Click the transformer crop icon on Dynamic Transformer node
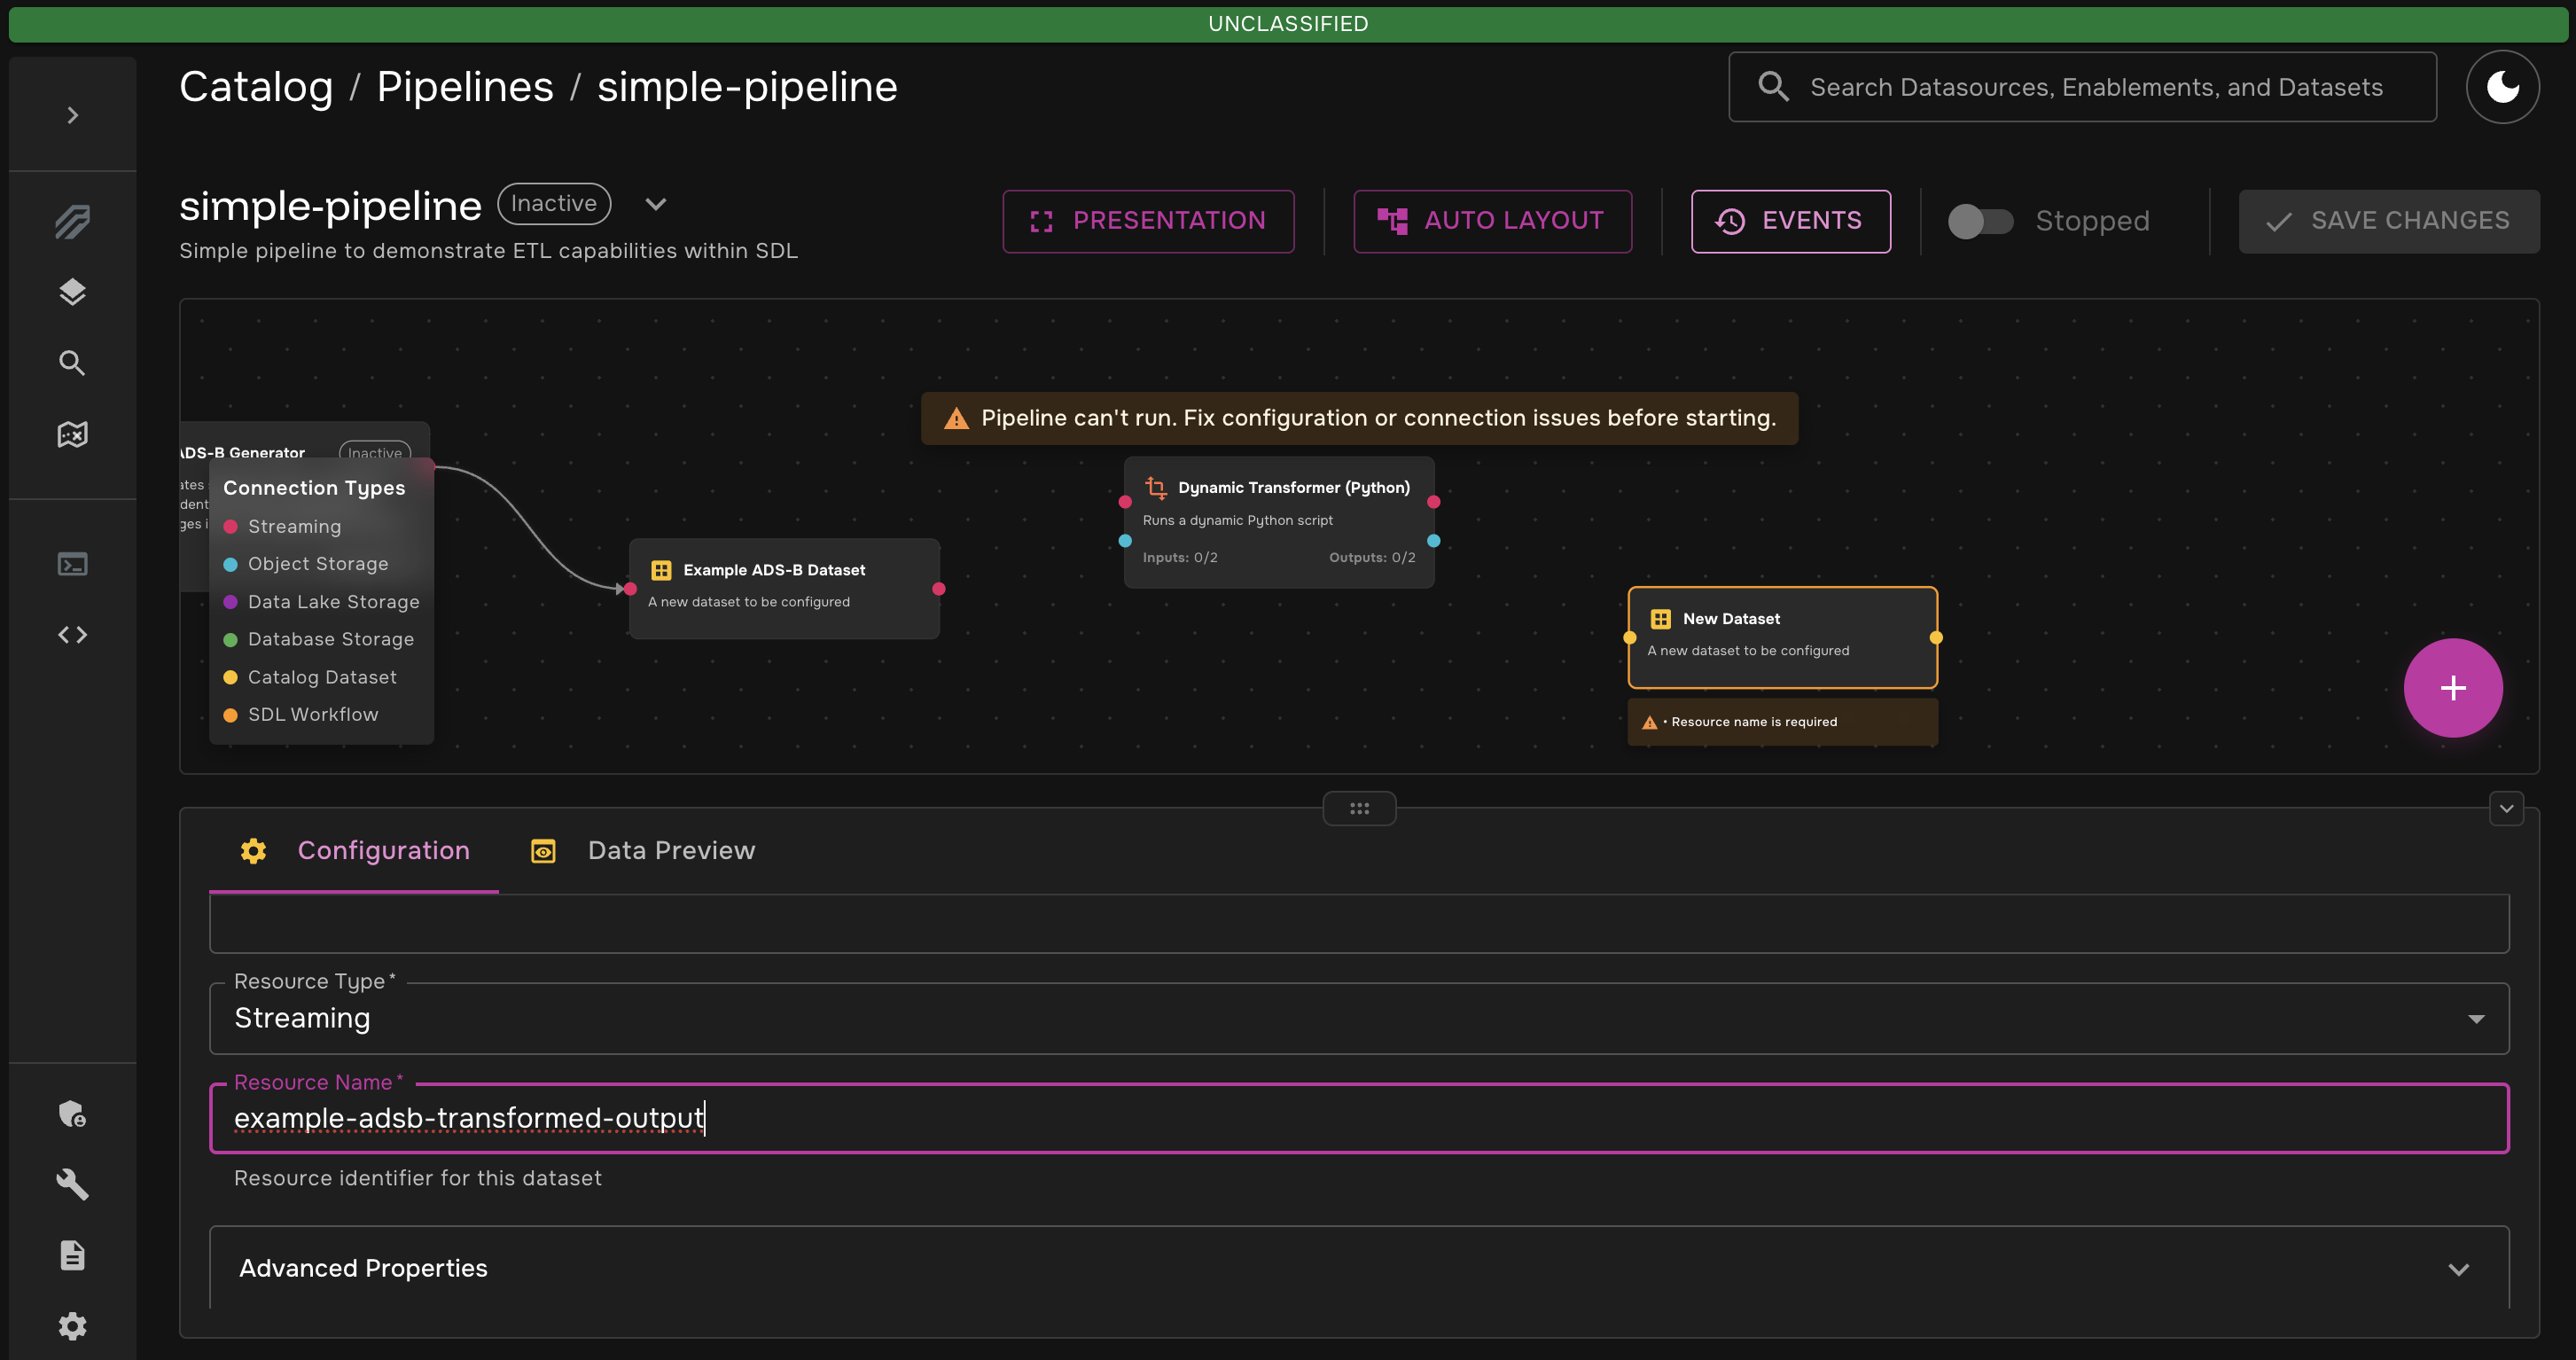 pyautogui.click(x=1156, y=488)
